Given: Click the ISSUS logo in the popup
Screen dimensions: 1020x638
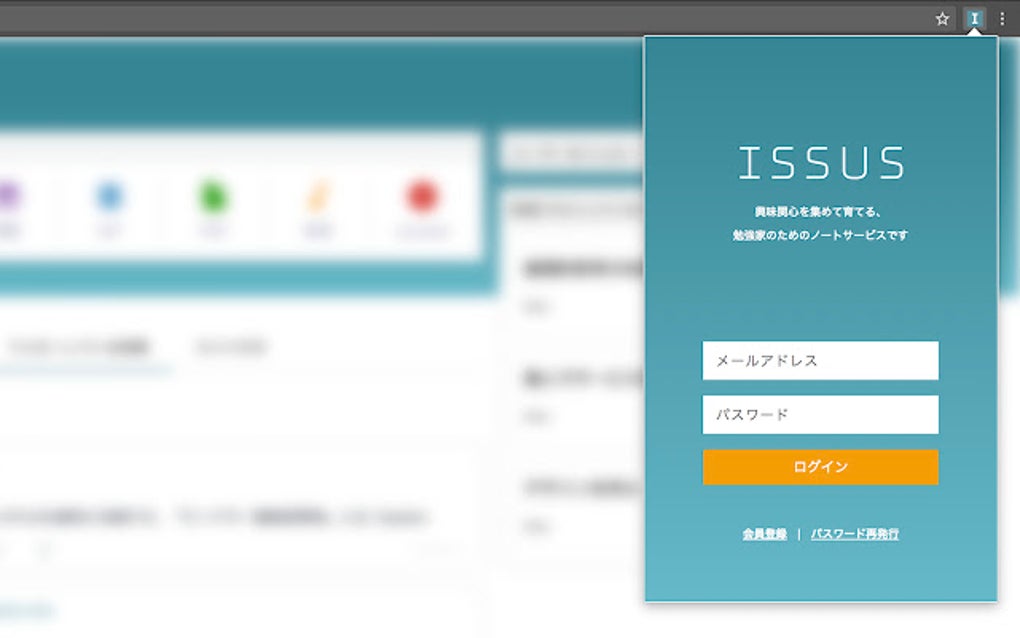Looking at the screenshot, I should 819,161.
